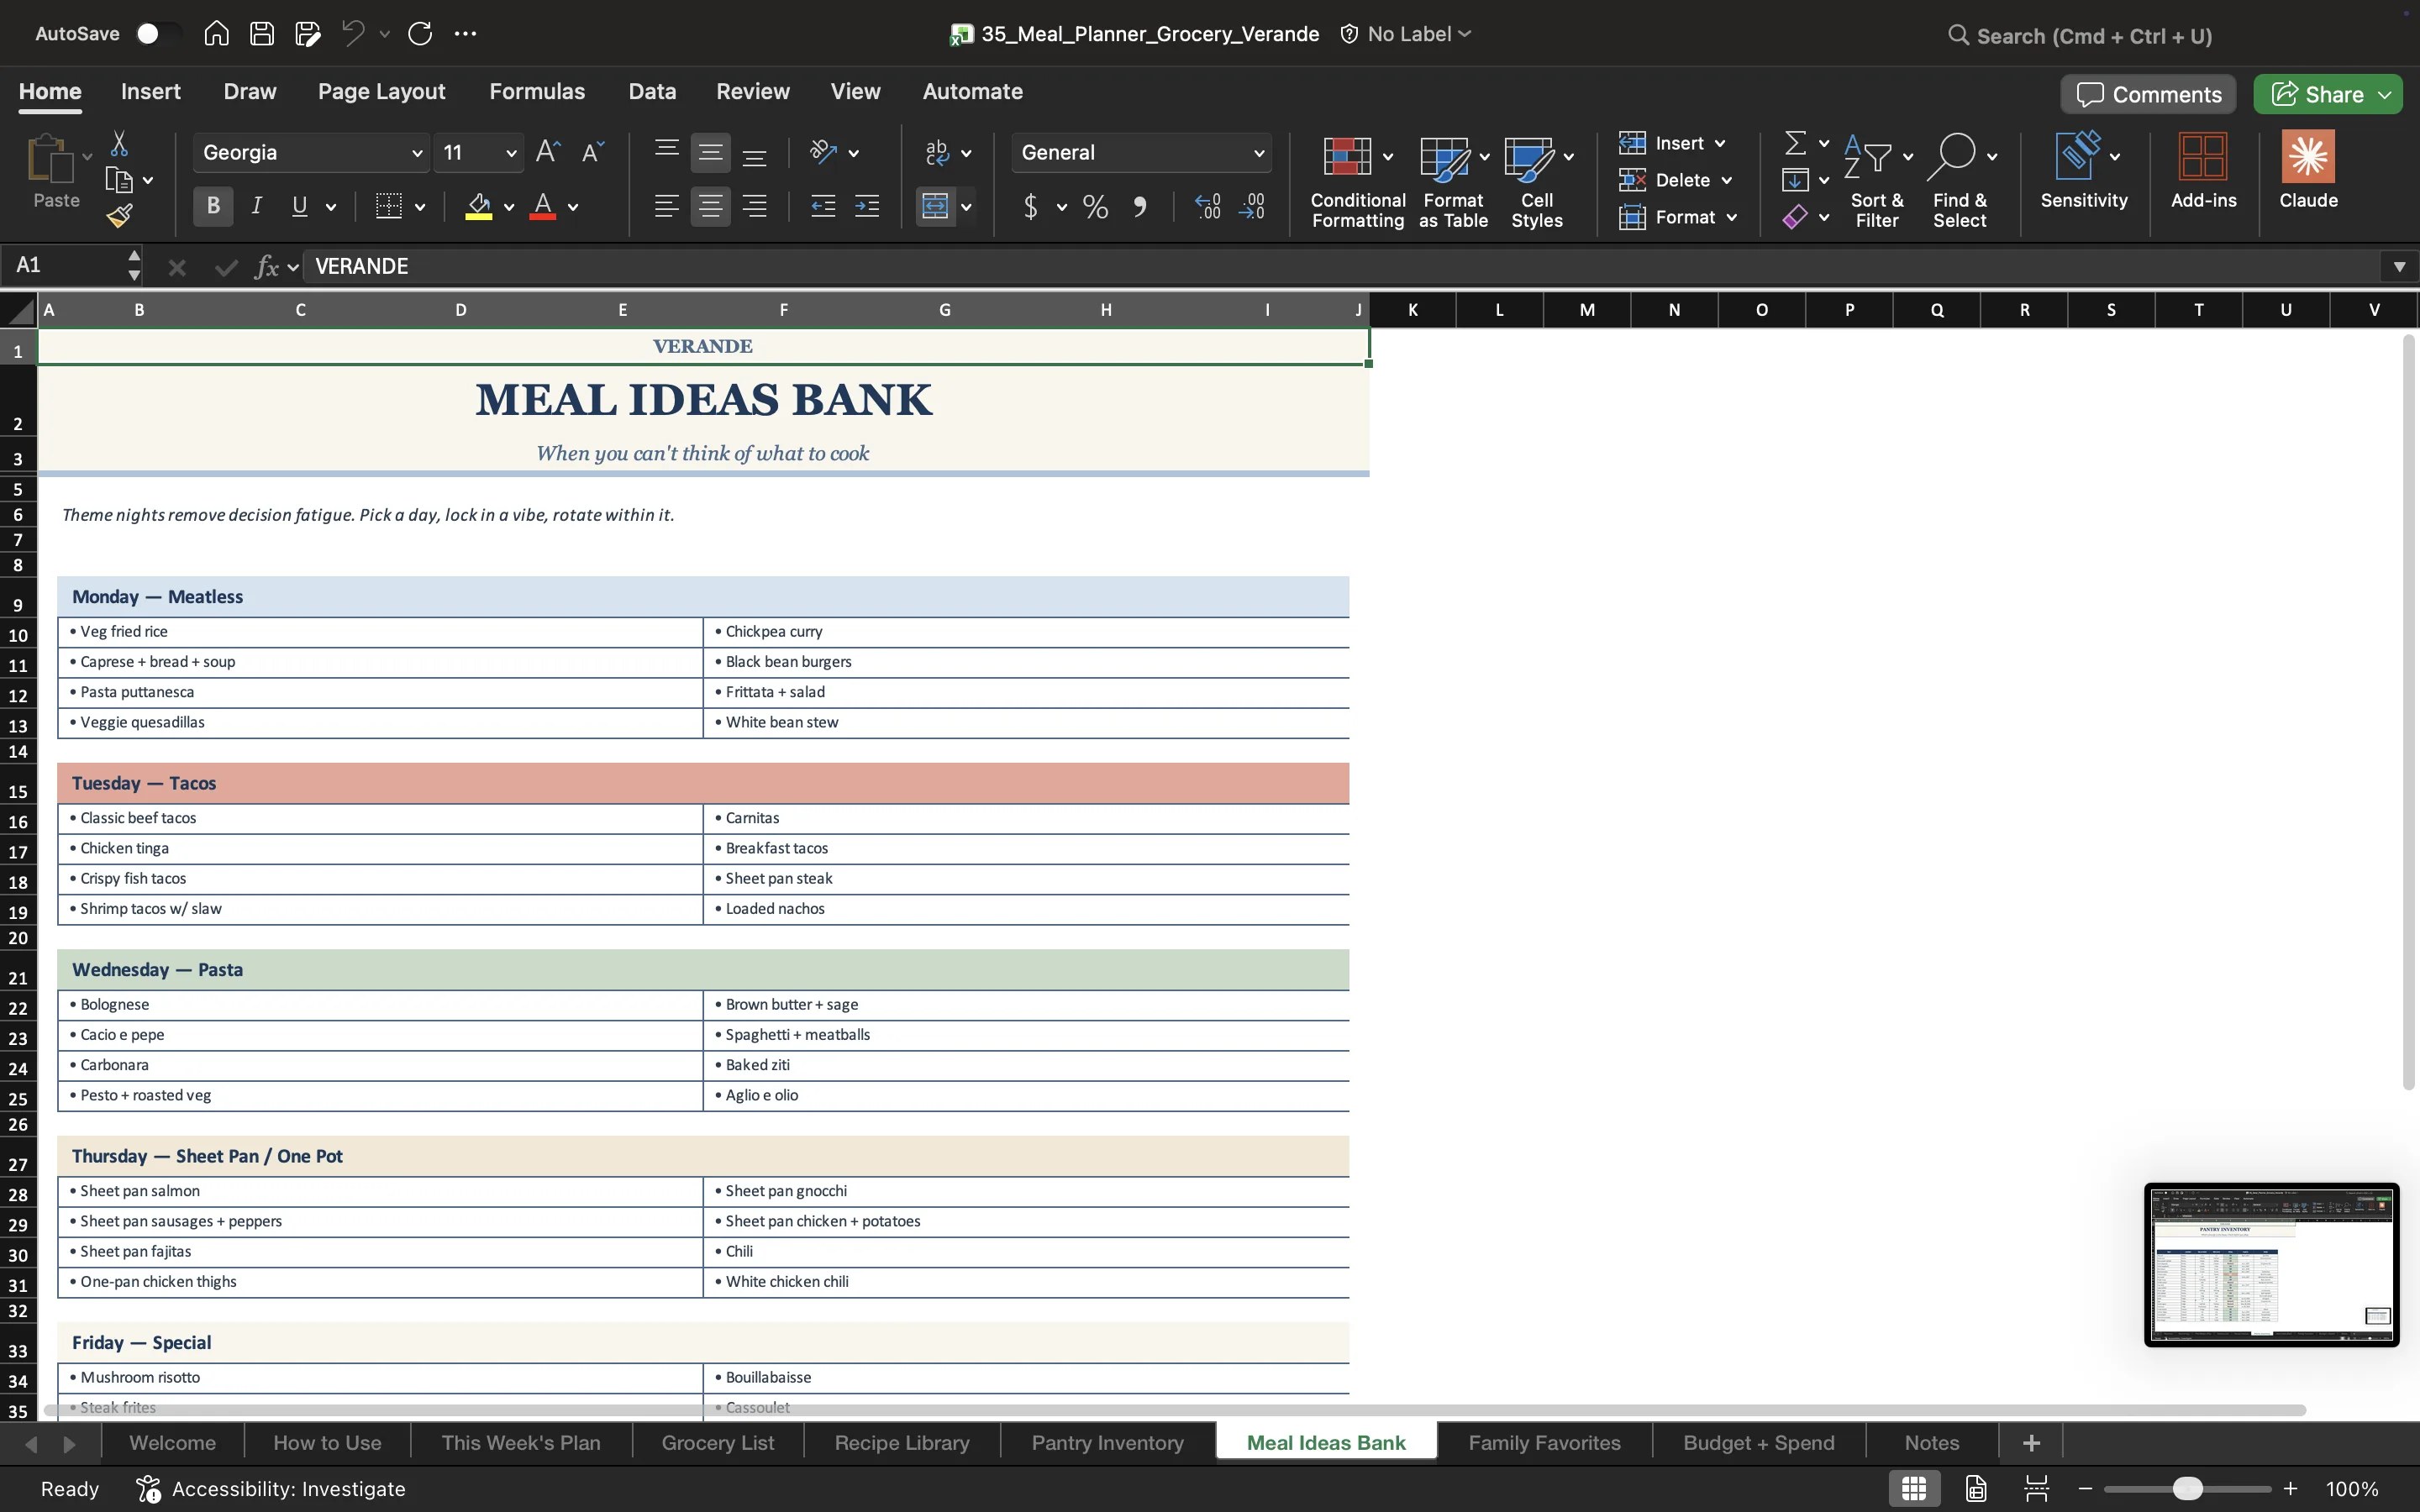Image resolution: width=2420 pixels, height=1512 pixels.
Task: Open the General number format dropdown
Action: click(1259, 153)
